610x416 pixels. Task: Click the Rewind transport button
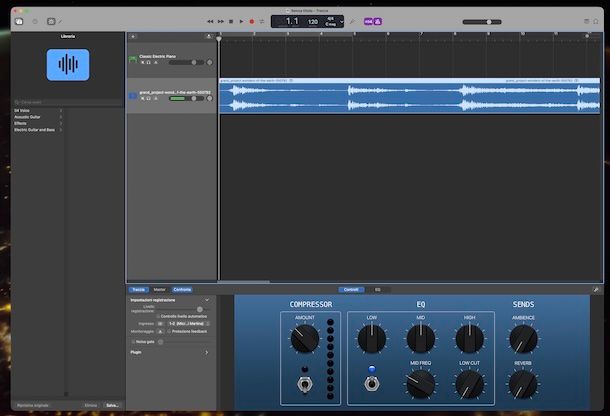210,22
